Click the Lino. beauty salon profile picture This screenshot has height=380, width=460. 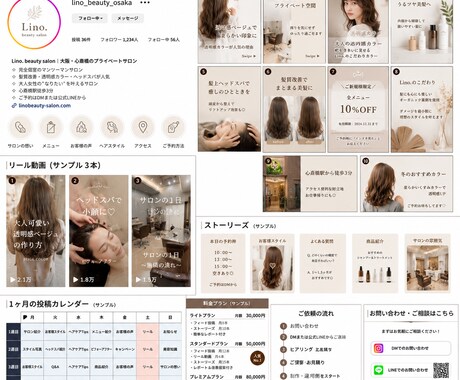pos(34,23)
